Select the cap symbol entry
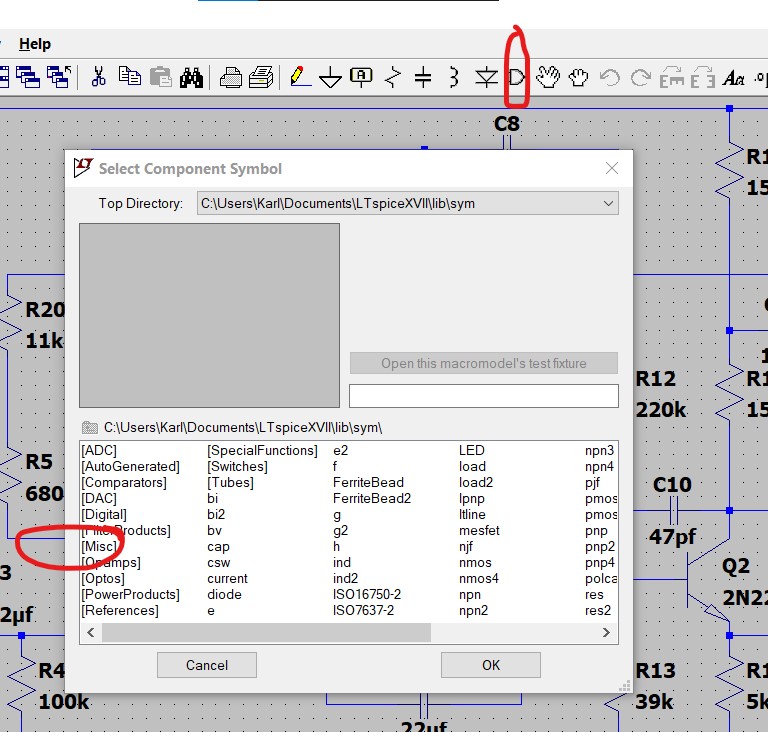Screen dimensions: 768x732 218,546
